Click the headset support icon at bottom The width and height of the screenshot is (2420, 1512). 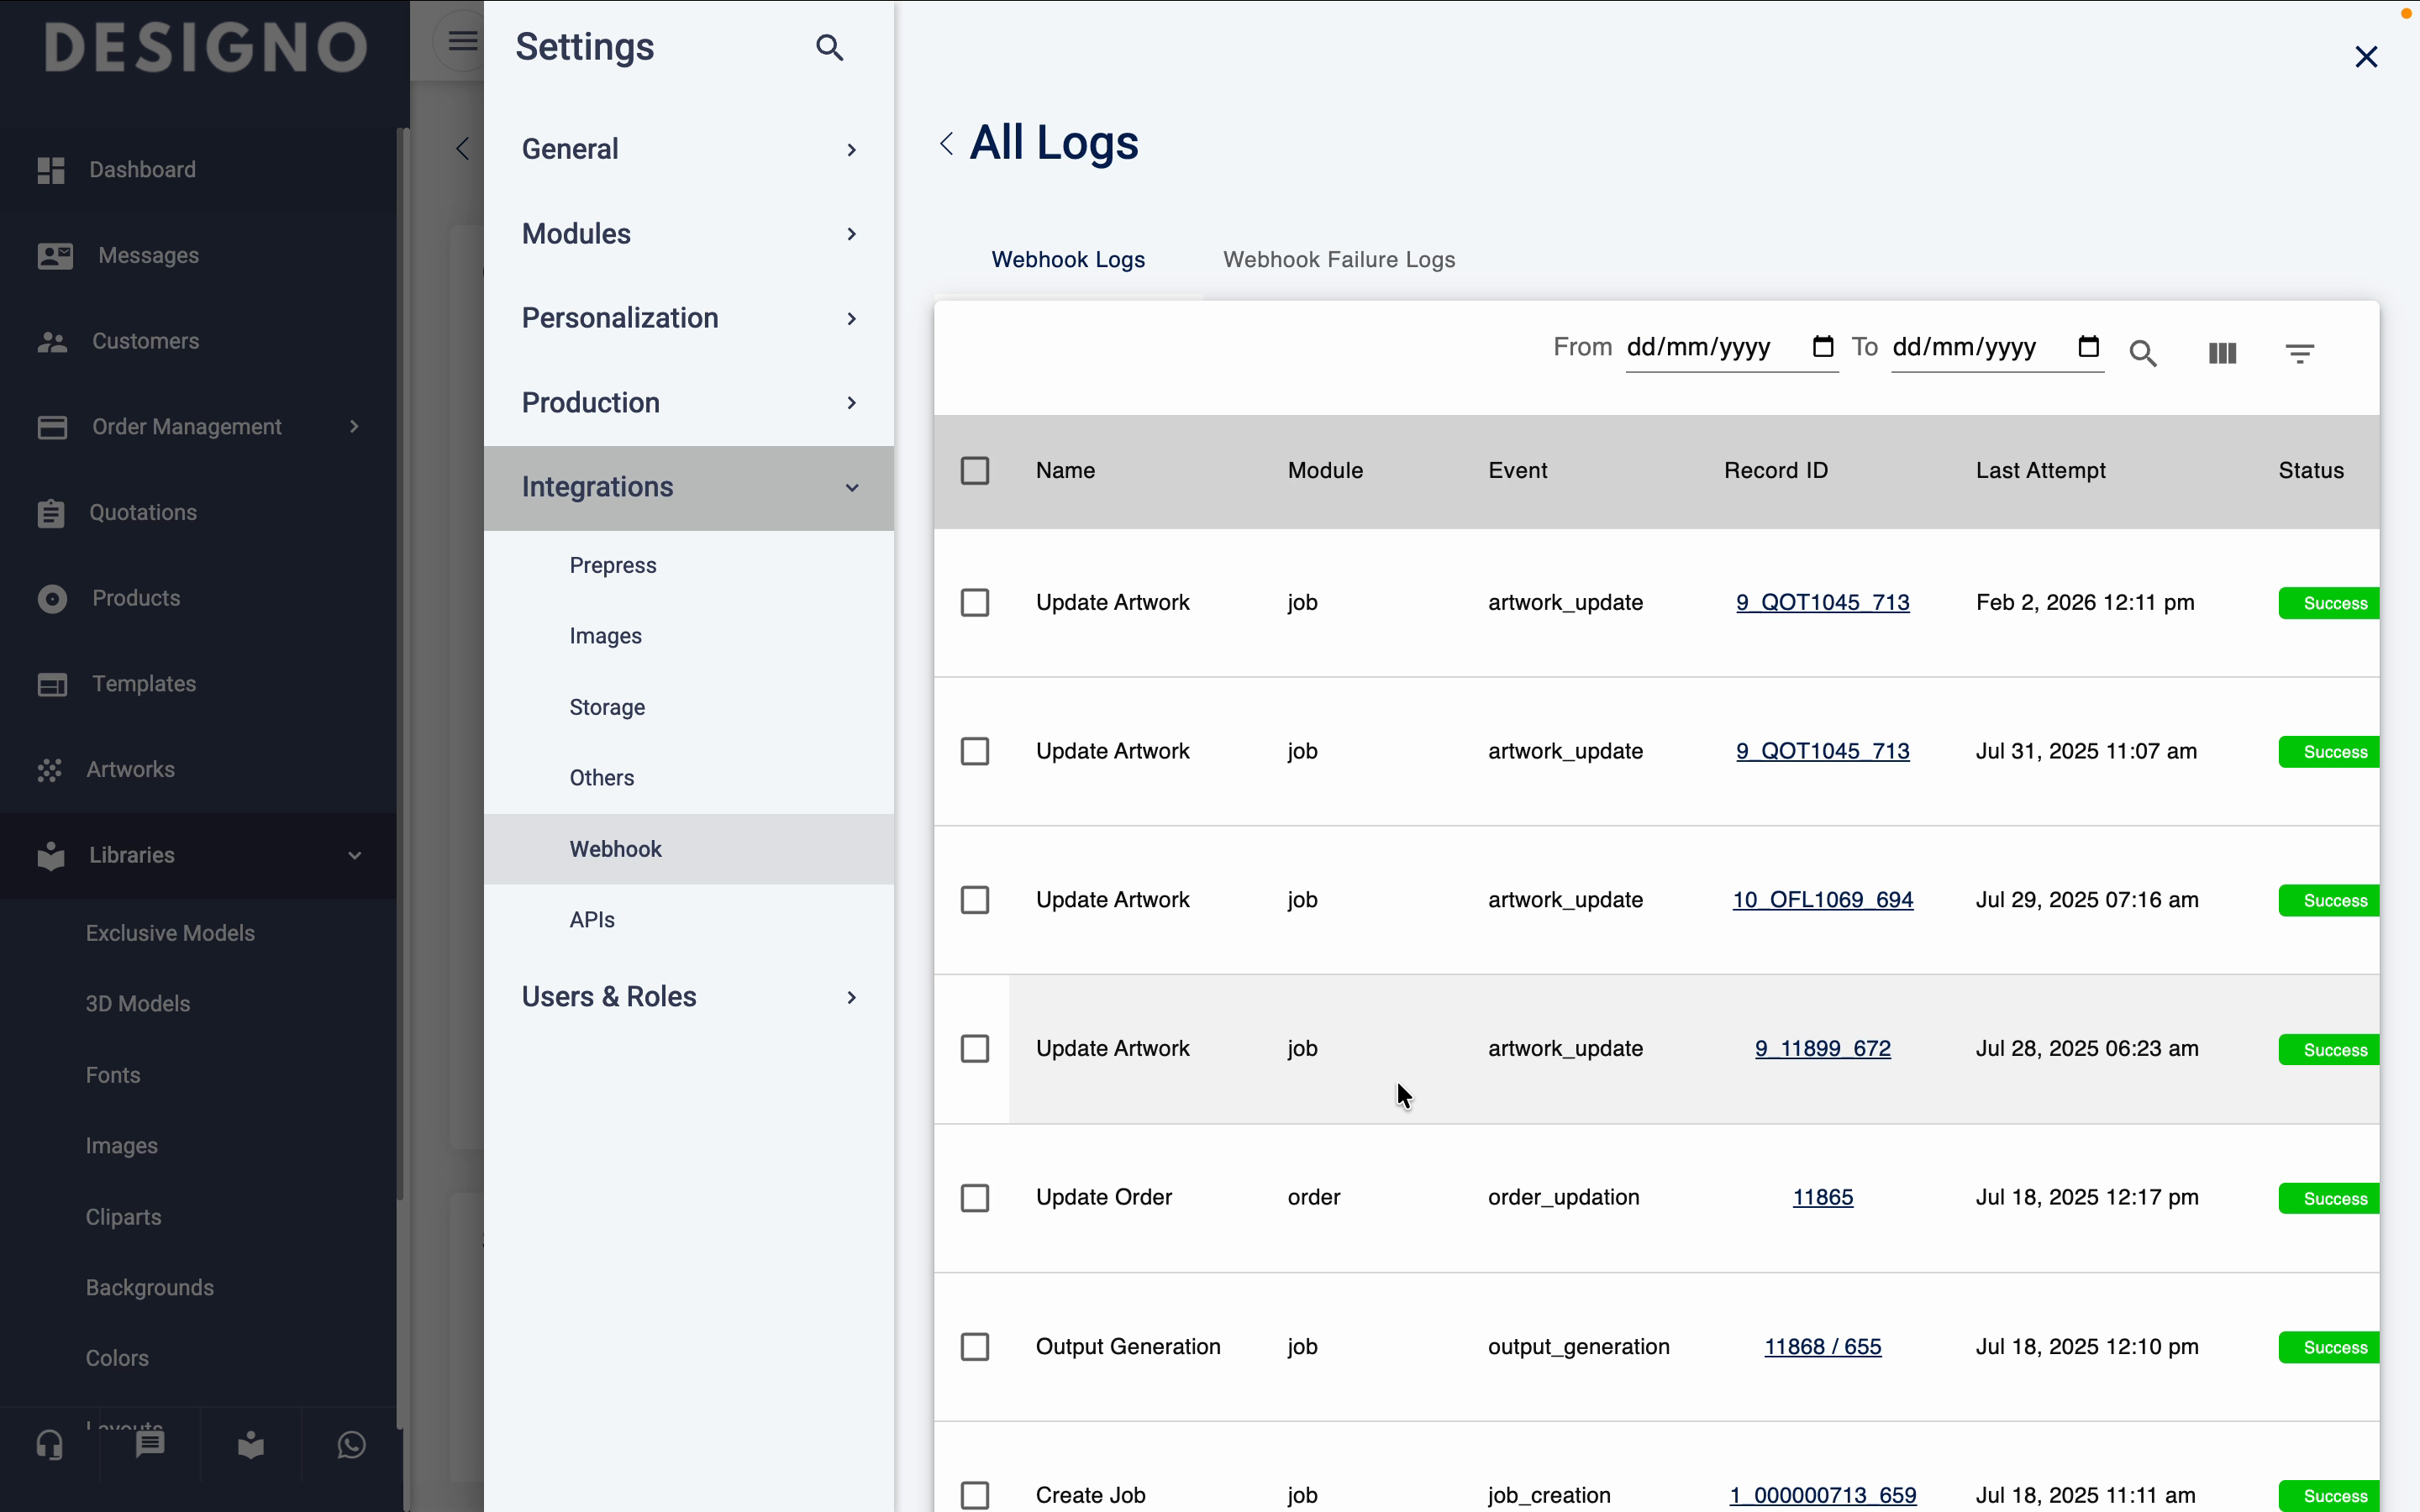50,1445
